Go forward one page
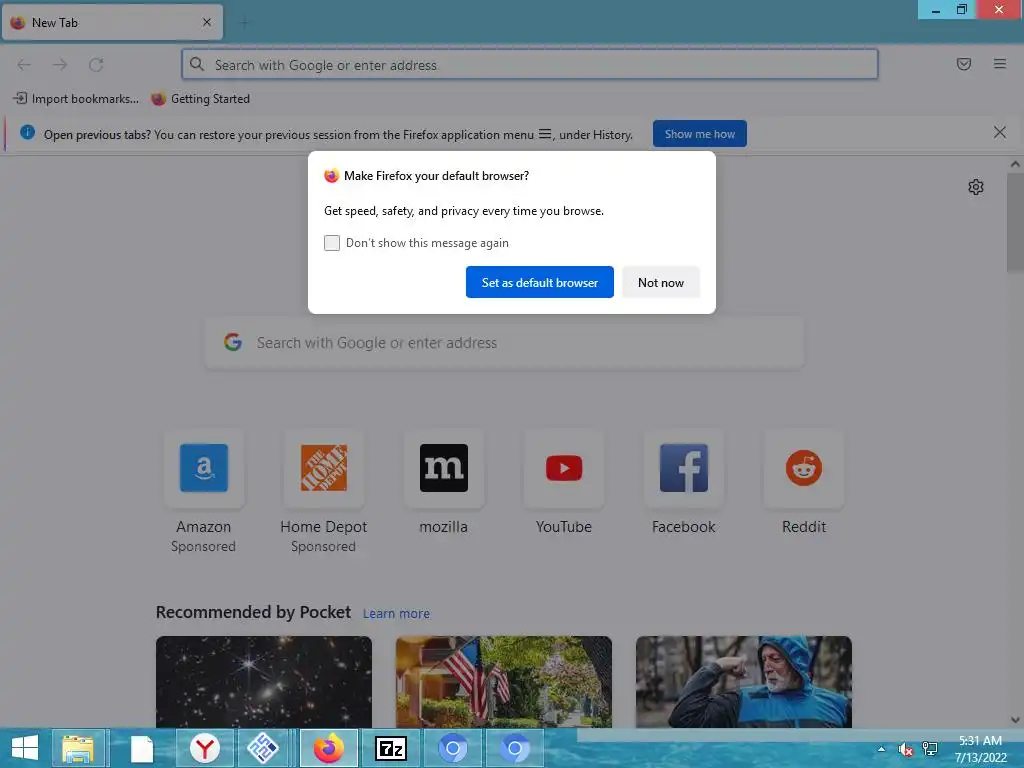This screenshot has height=768, width=1024. [x=60, y=65]
